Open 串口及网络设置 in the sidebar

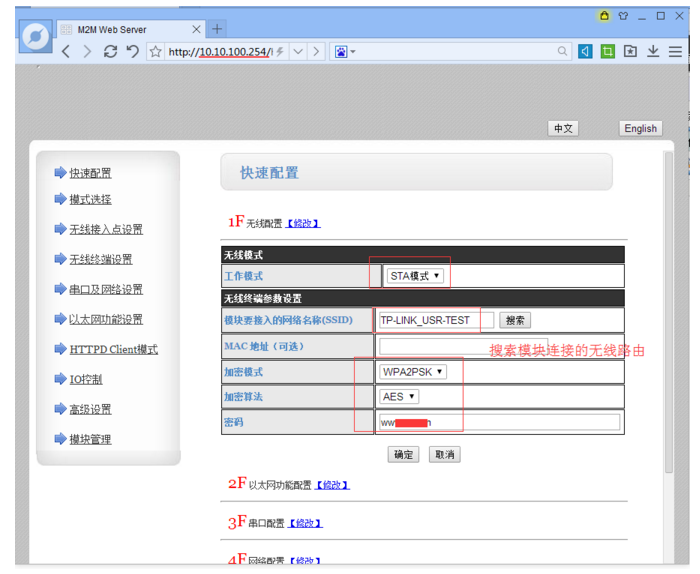(105, 290)
